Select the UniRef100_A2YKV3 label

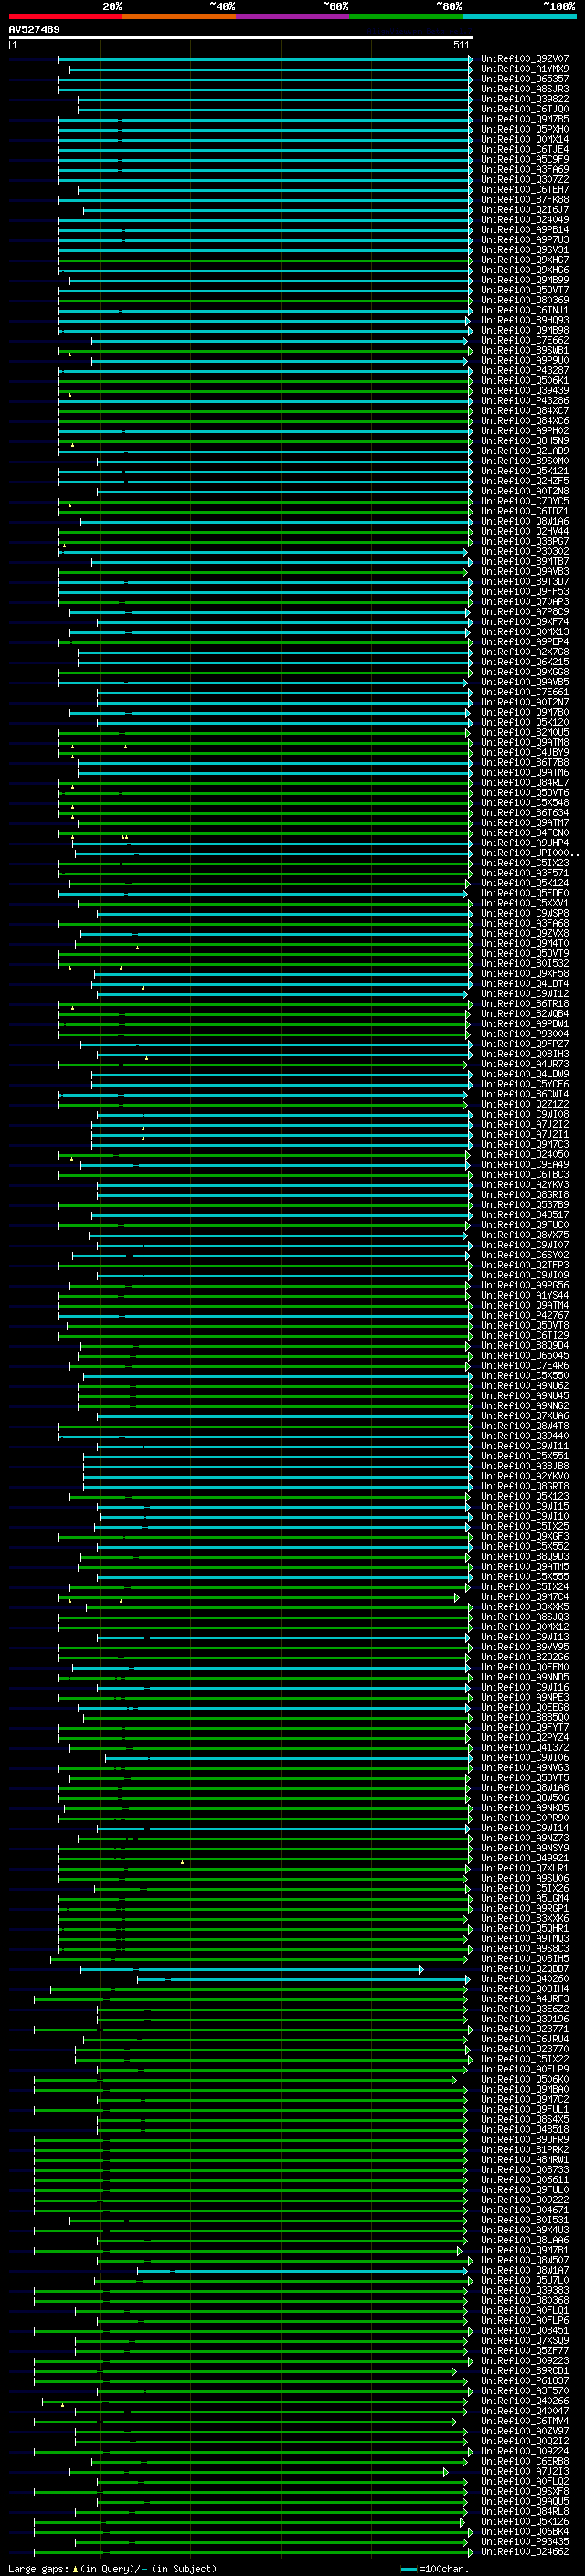point(525,1185)
